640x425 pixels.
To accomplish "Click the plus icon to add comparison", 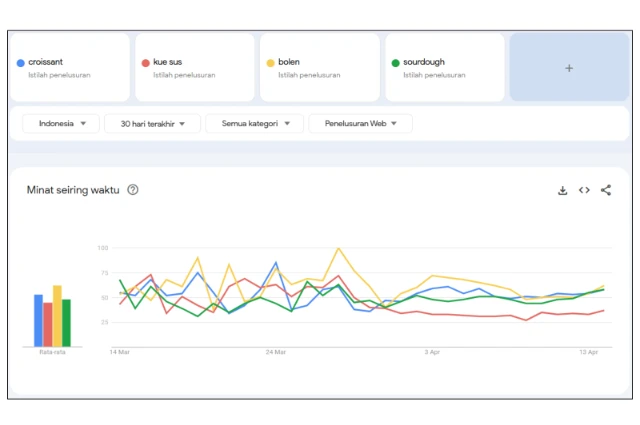I will [x=569, y=68].
